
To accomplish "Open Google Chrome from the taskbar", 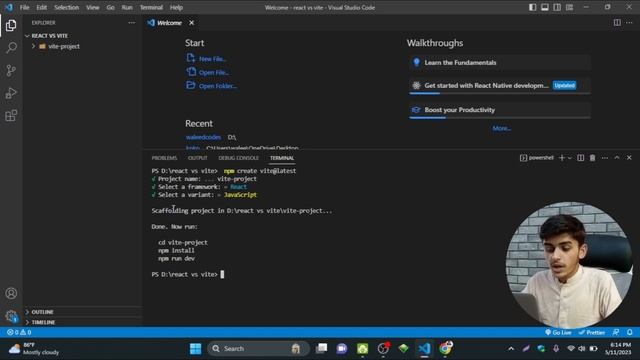I will coord(445,349).
